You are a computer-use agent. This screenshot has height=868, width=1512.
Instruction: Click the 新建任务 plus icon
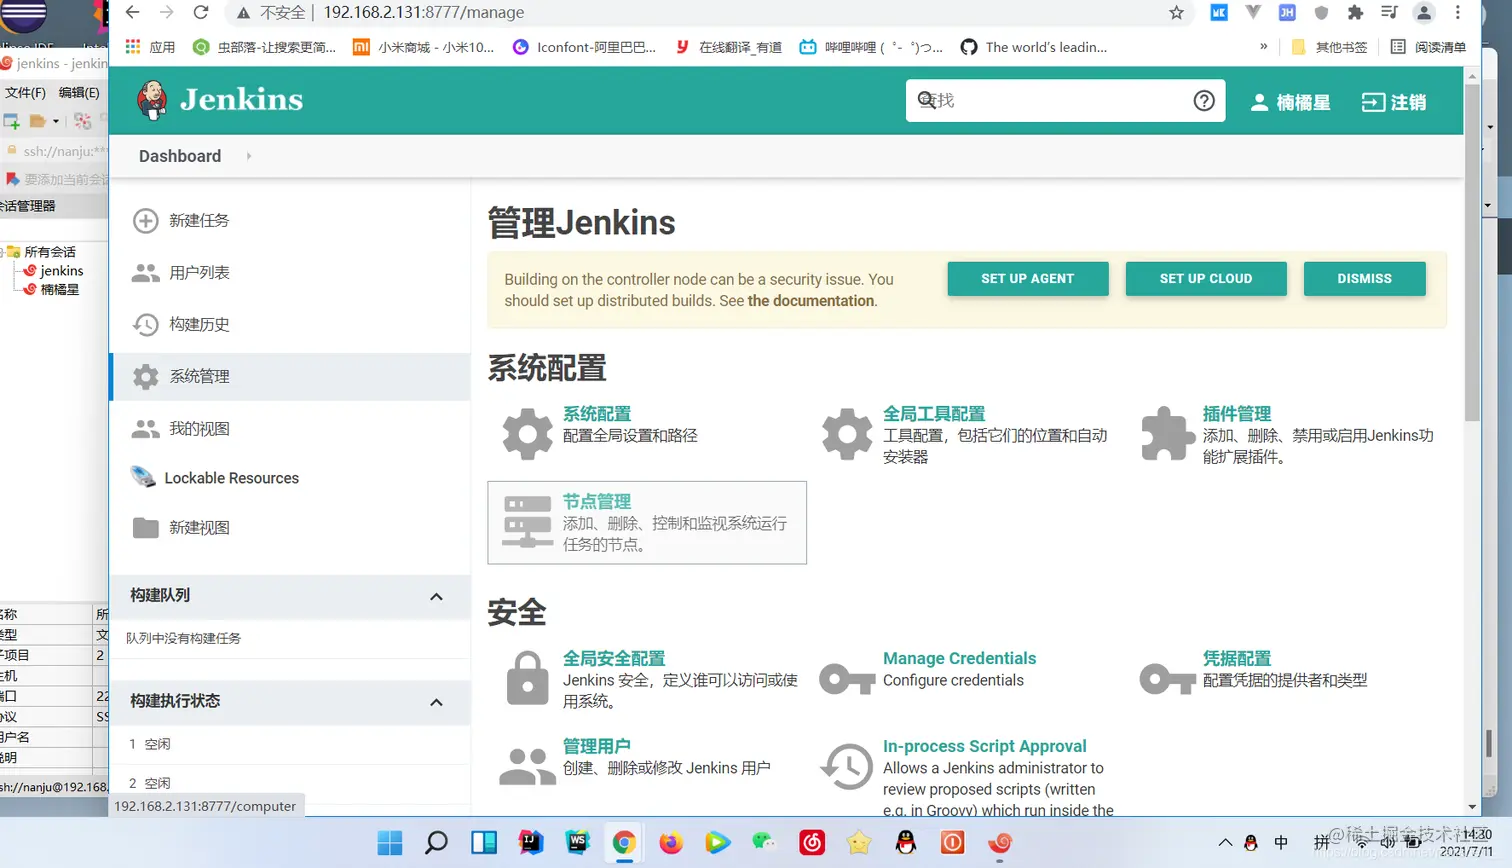(145, 221)
